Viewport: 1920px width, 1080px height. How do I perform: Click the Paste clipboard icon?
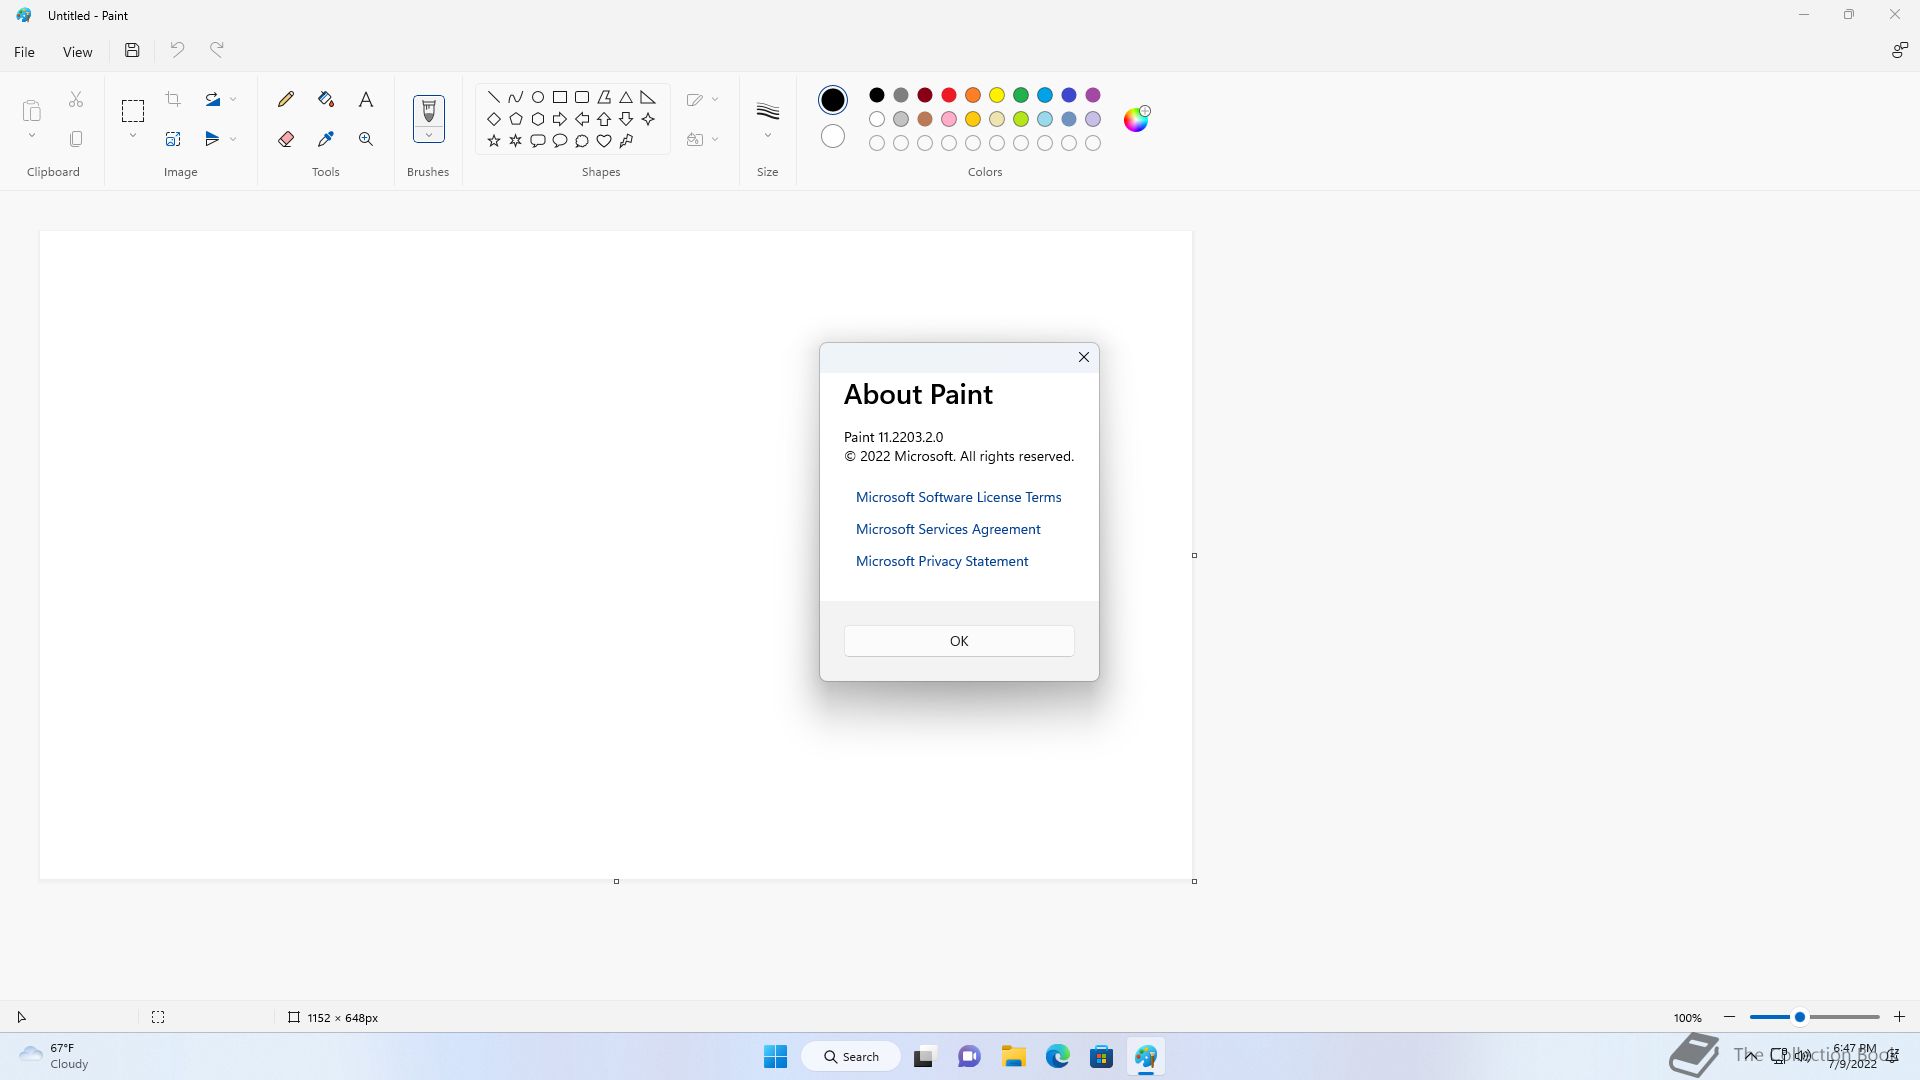(31, 110)
